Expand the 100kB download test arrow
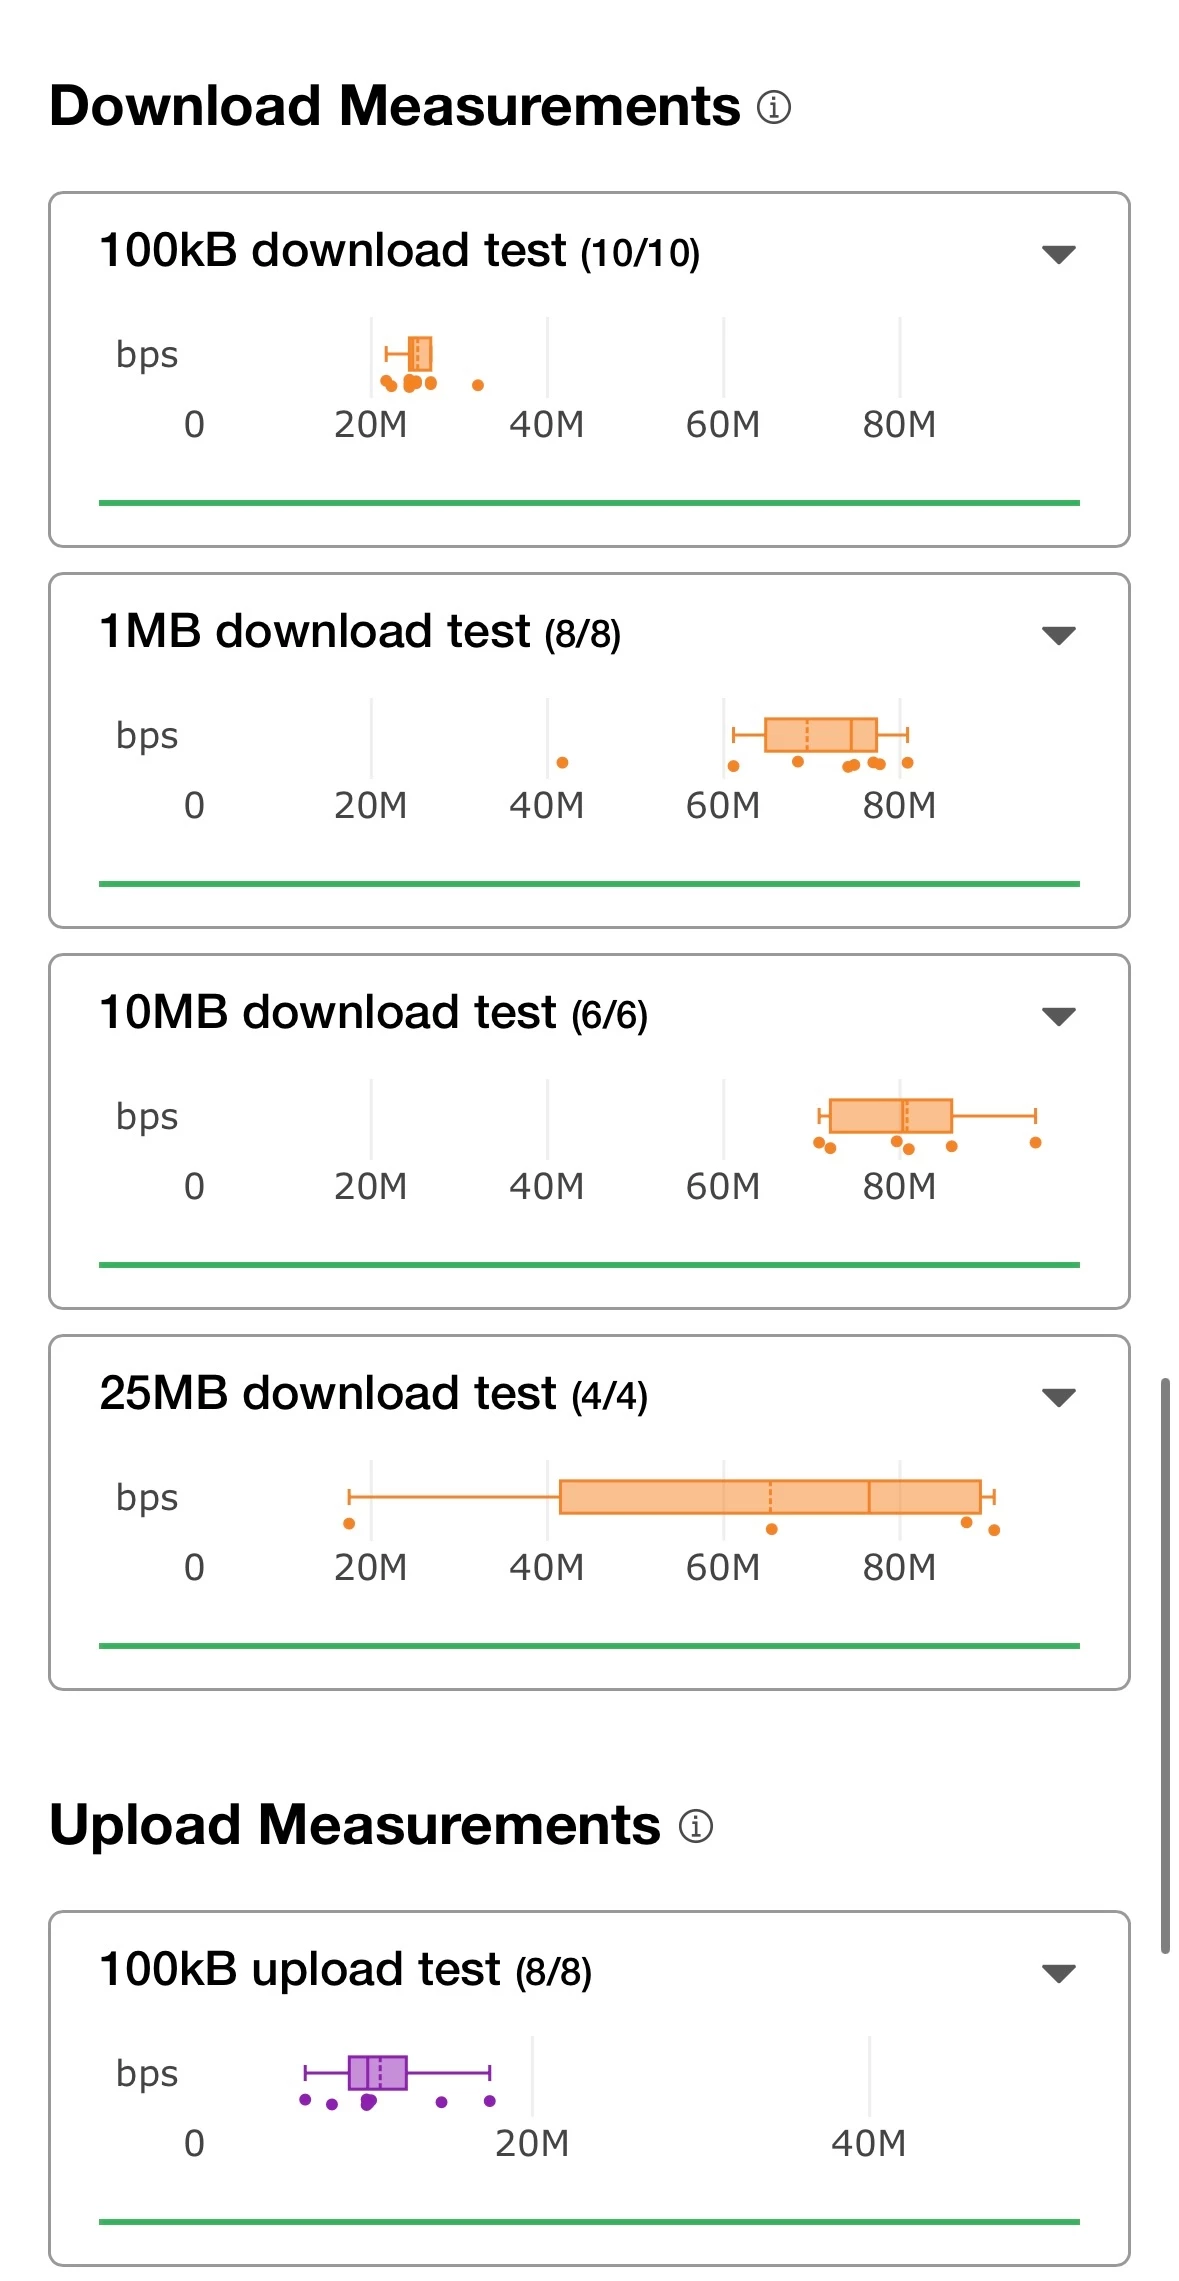This screenshot has width=1179, height=2281. (x=1058, y=254)
